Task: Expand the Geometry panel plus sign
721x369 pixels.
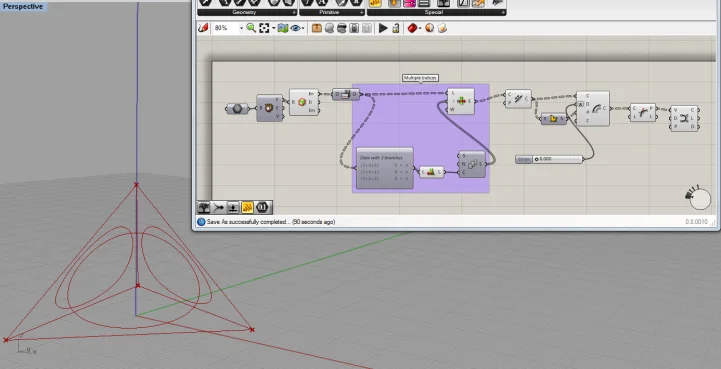Action: 294,12
